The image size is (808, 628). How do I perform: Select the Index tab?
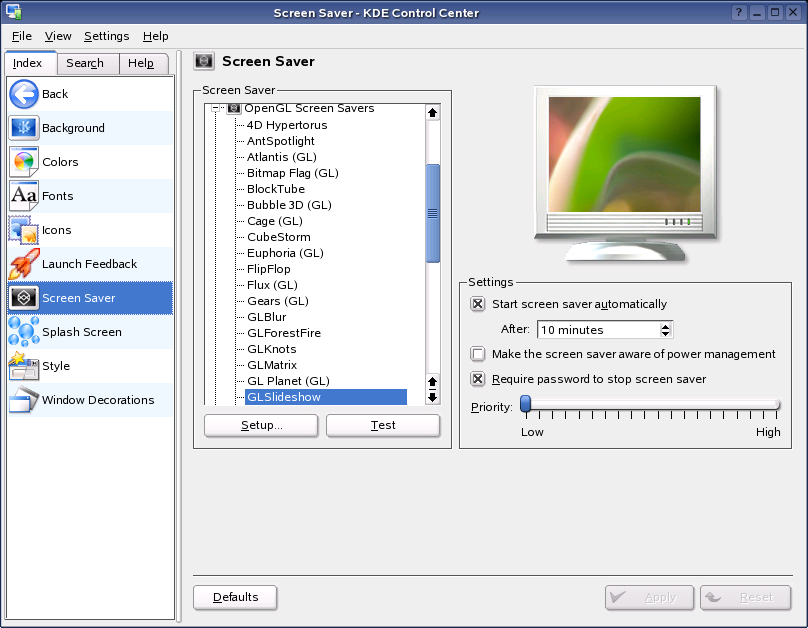coord(30,63)
